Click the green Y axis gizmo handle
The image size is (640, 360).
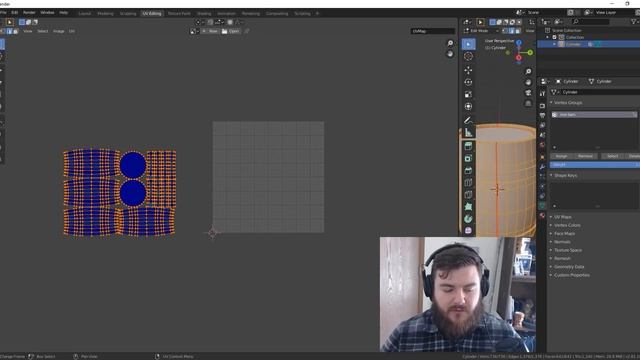530,53
